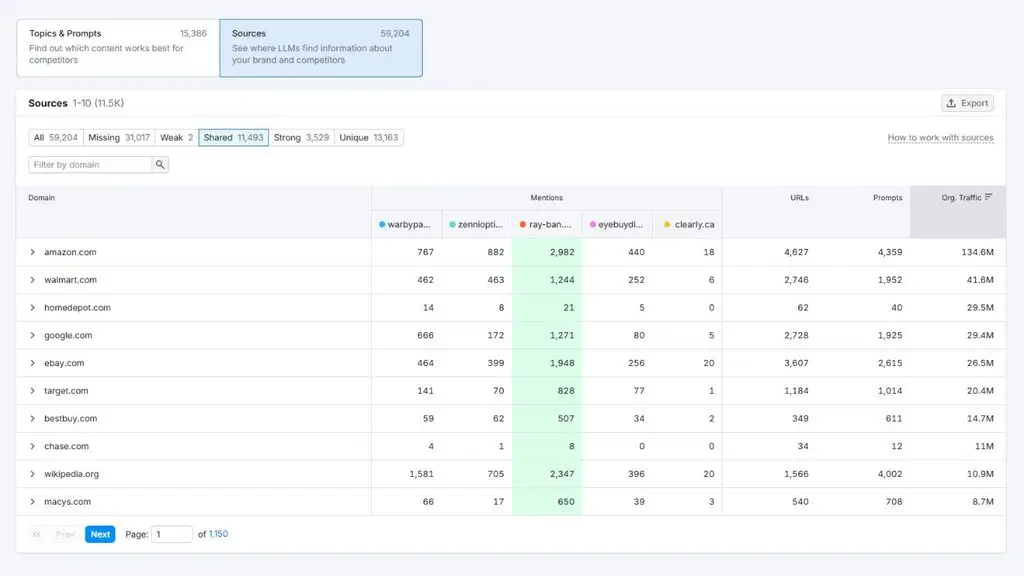Click the ray-ban orange dot legend
1024x576 pixels.
click(522, 225)
